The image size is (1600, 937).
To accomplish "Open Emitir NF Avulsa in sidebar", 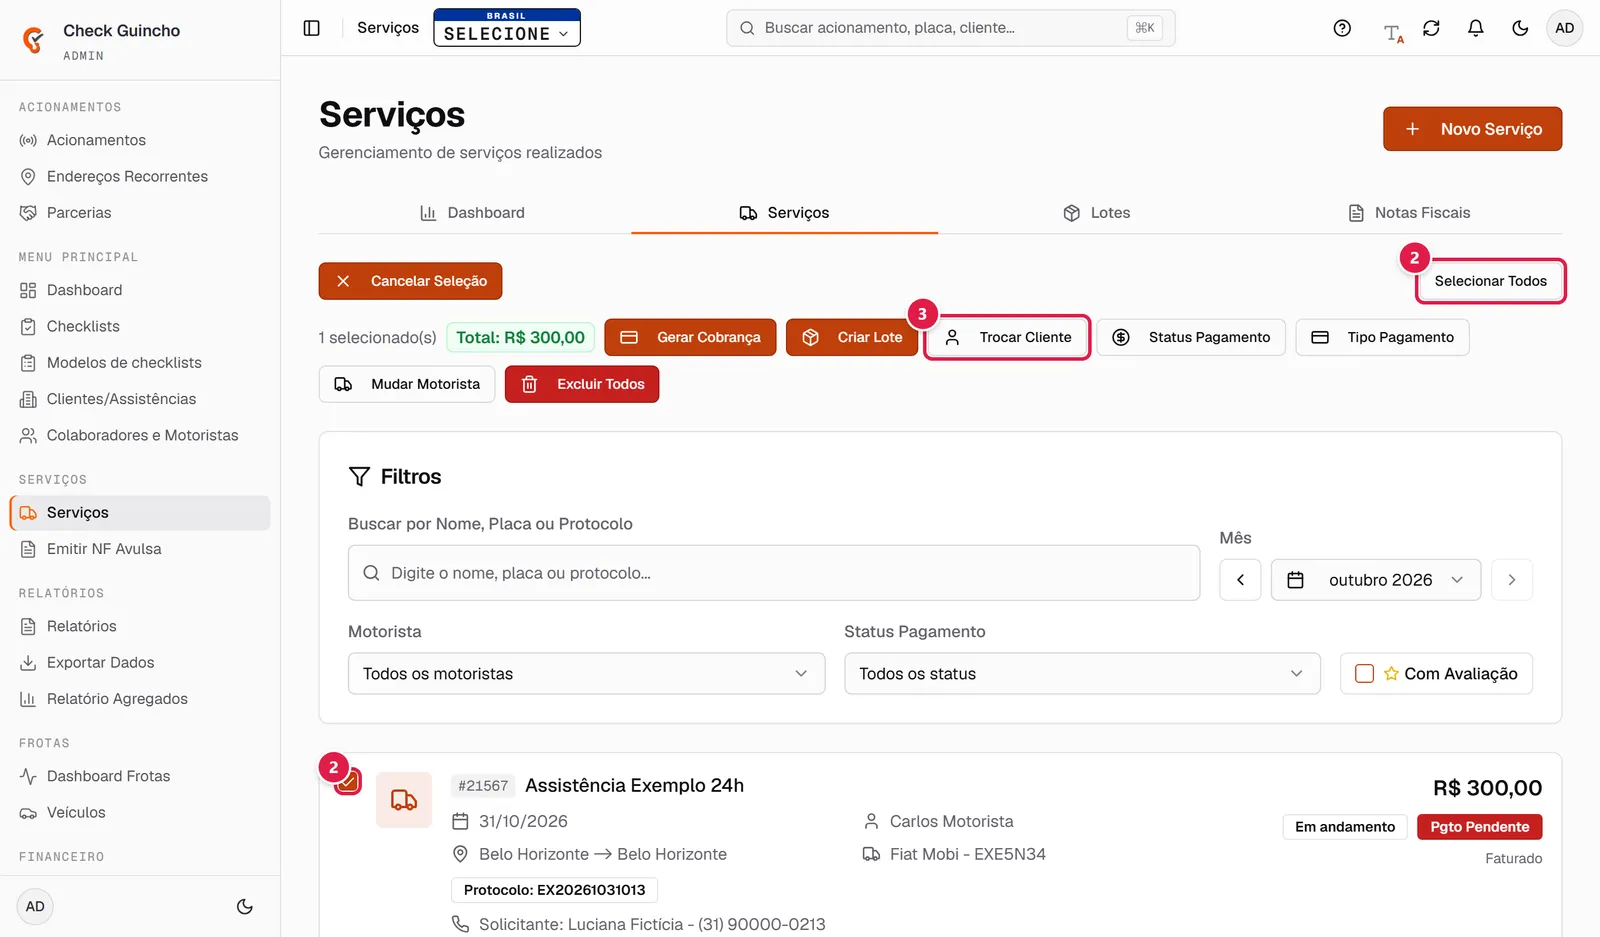I will [140, 549].
